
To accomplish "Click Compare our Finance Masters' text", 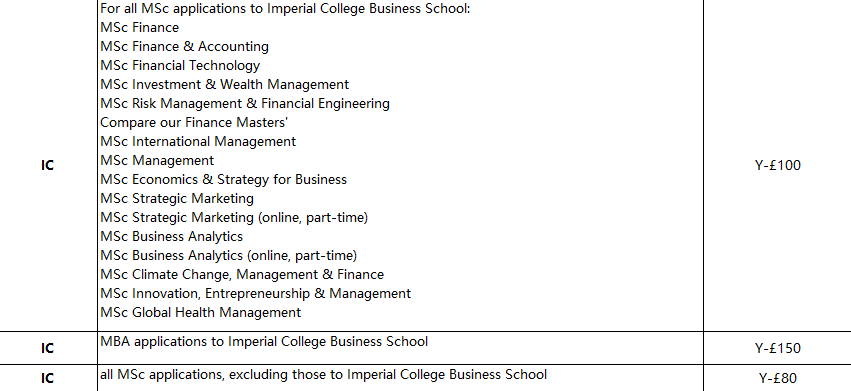I will 194,122.
